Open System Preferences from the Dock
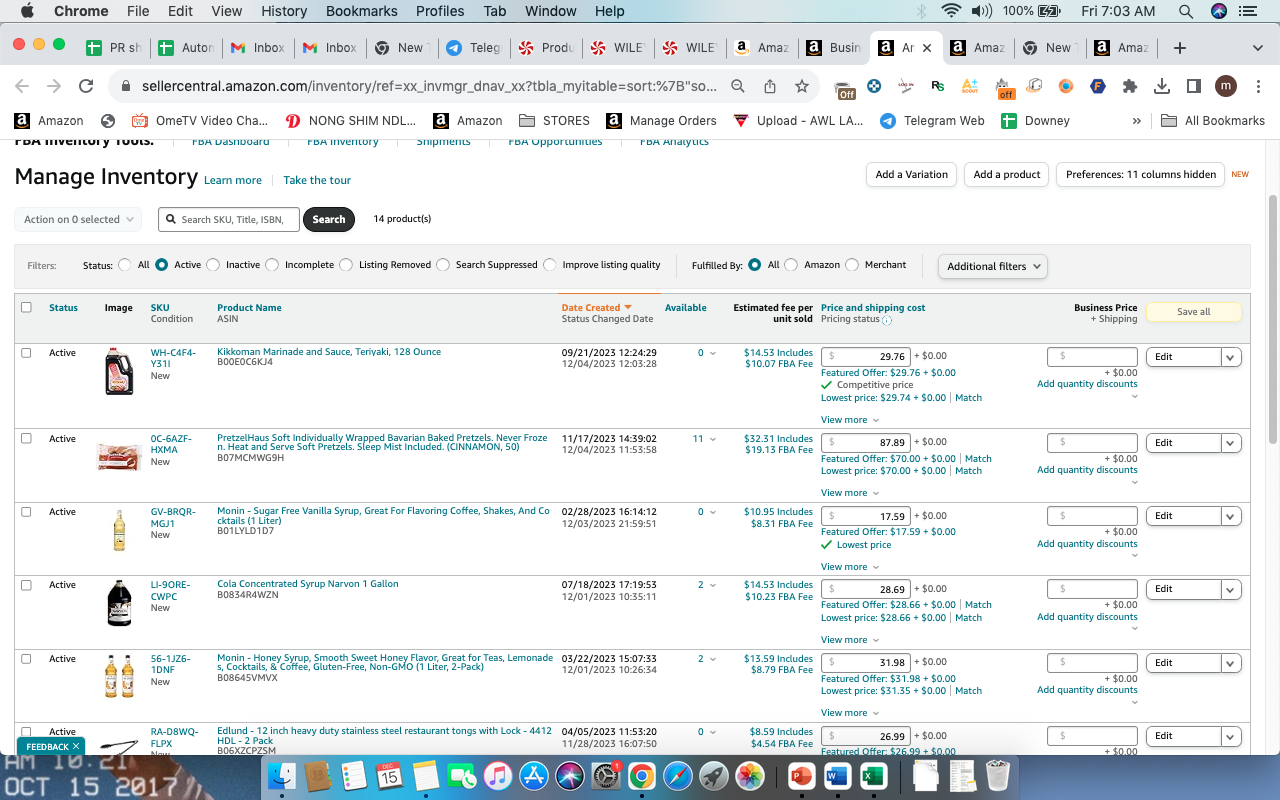This screenshot has height=800, width=1280. pyautogui.click(x=605, y=776)
